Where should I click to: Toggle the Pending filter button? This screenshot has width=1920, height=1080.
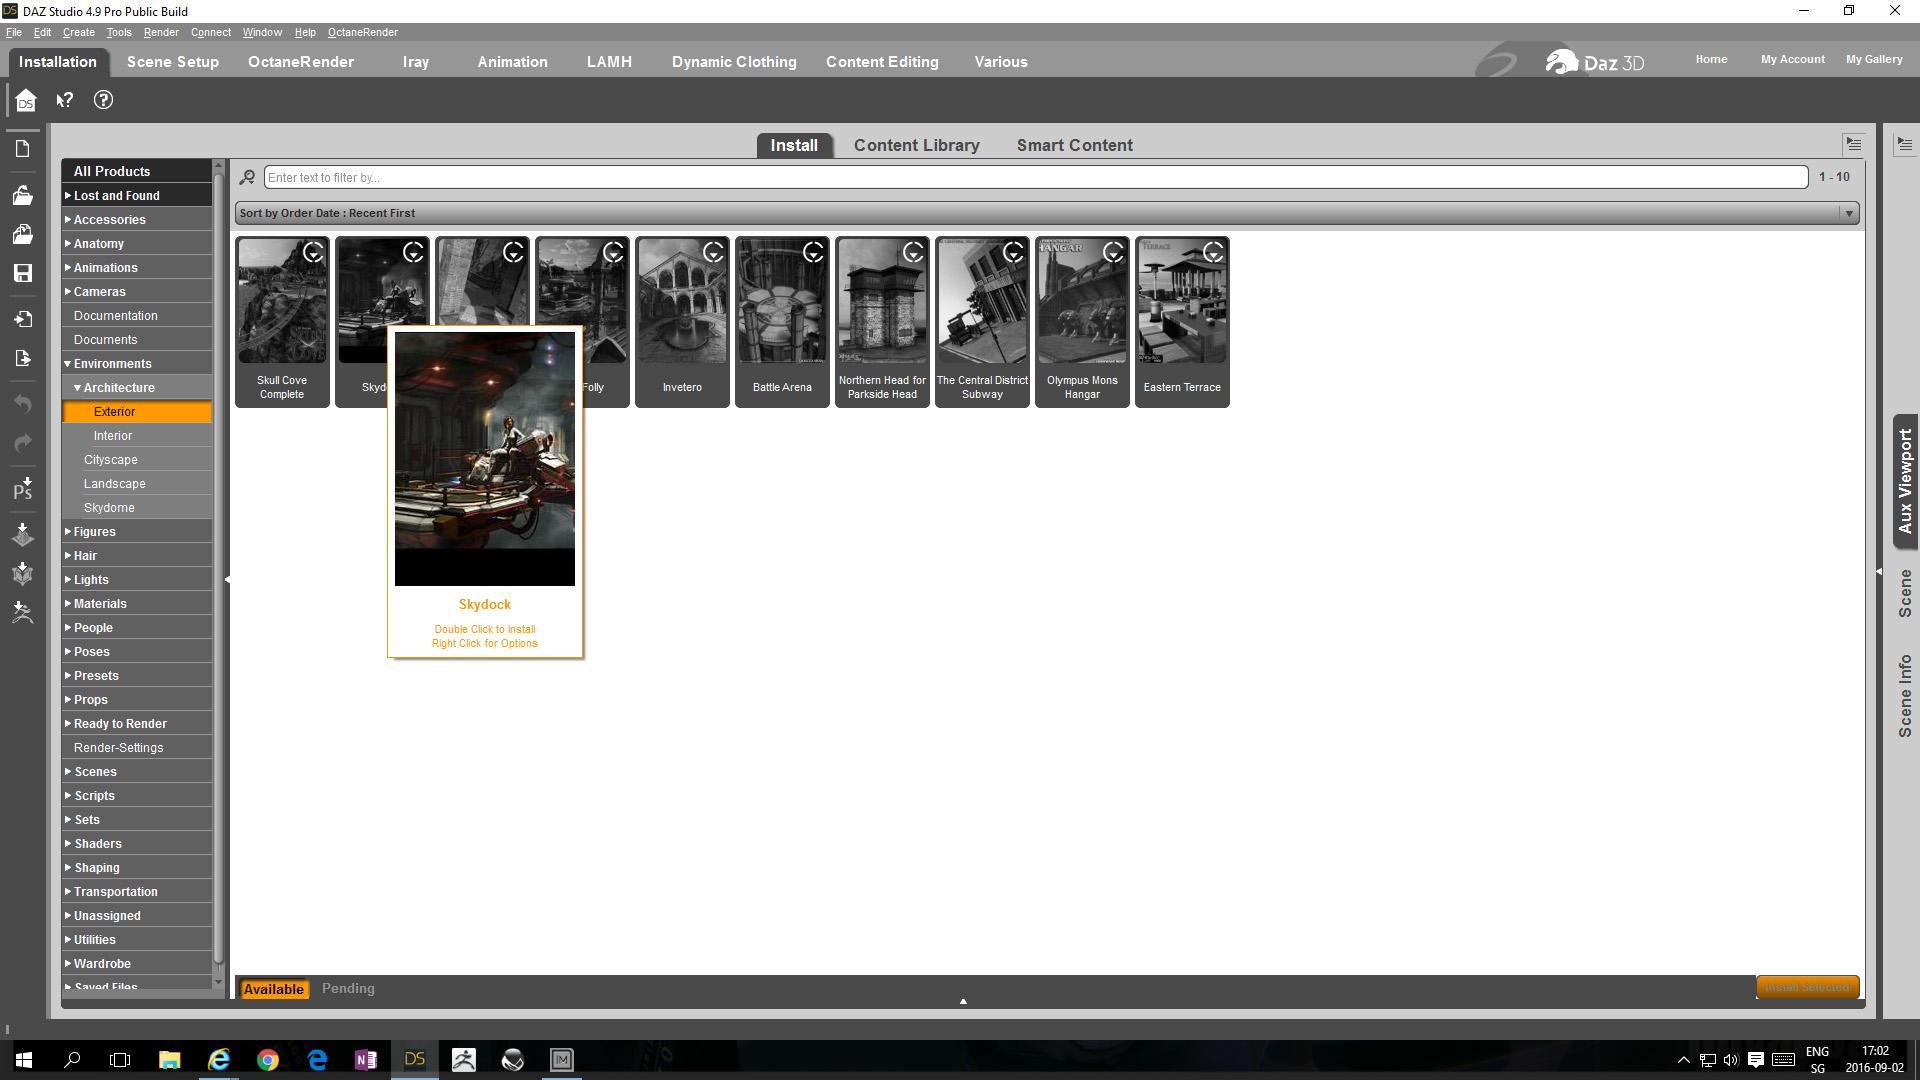point(348,988)
